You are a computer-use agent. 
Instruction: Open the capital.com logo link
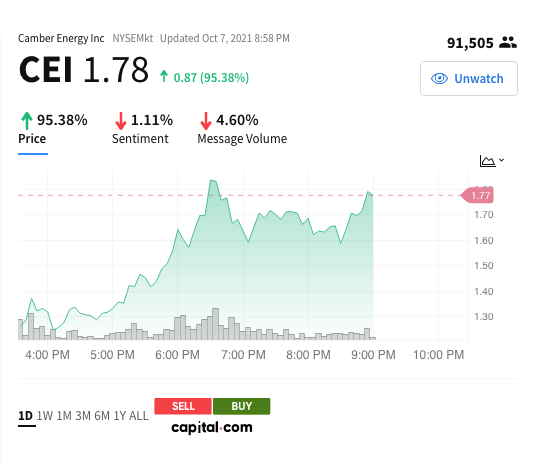[212, 427]
